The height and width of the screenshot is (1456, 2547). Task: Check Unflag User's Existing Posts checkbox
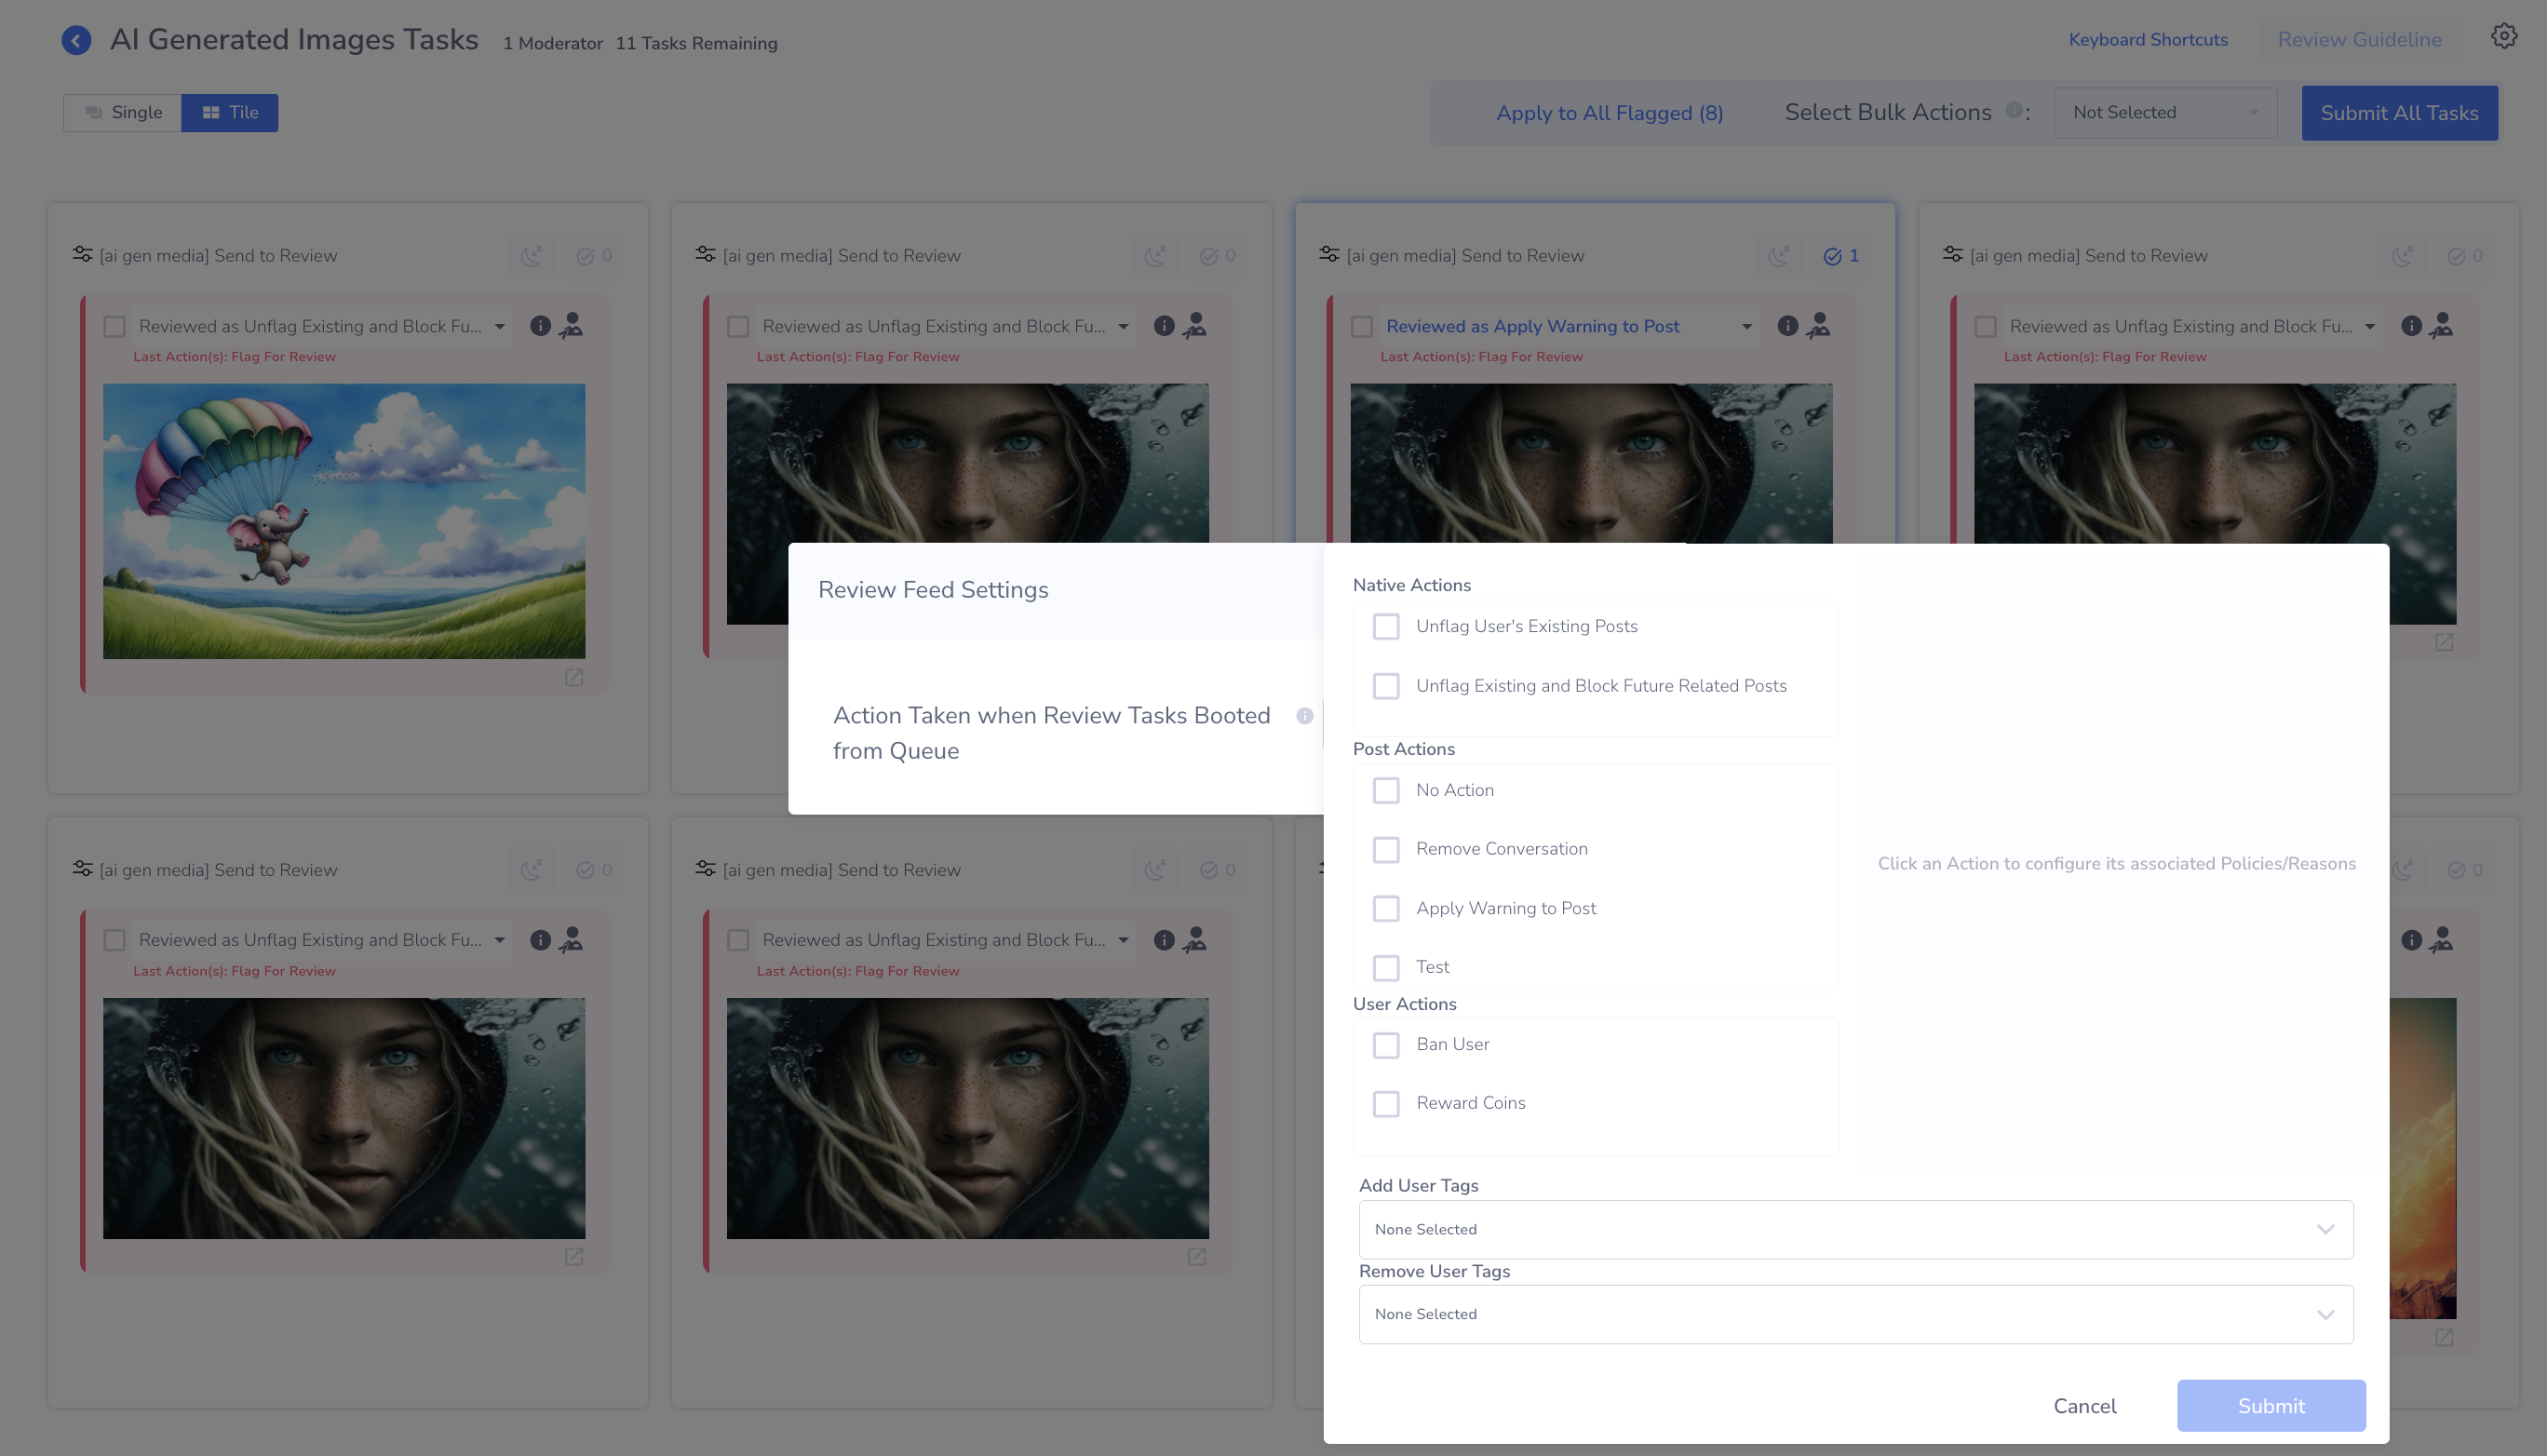coord(1386,627)
